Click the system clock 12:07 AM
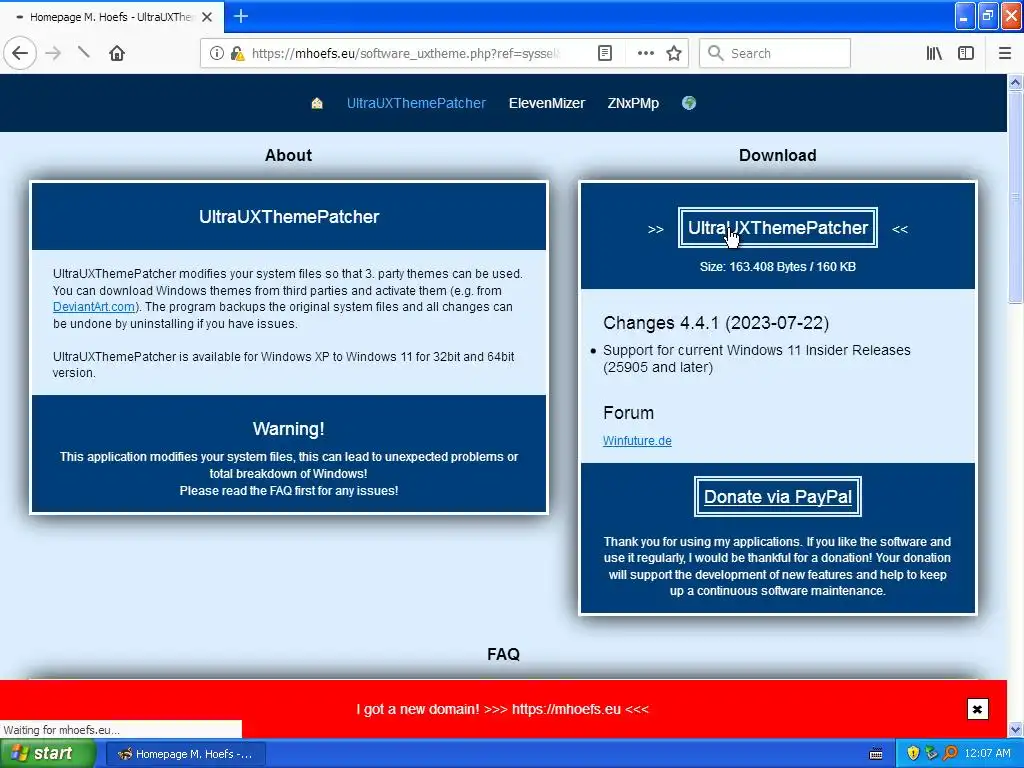Viewport: 1024px width, 768px height. 987,754
